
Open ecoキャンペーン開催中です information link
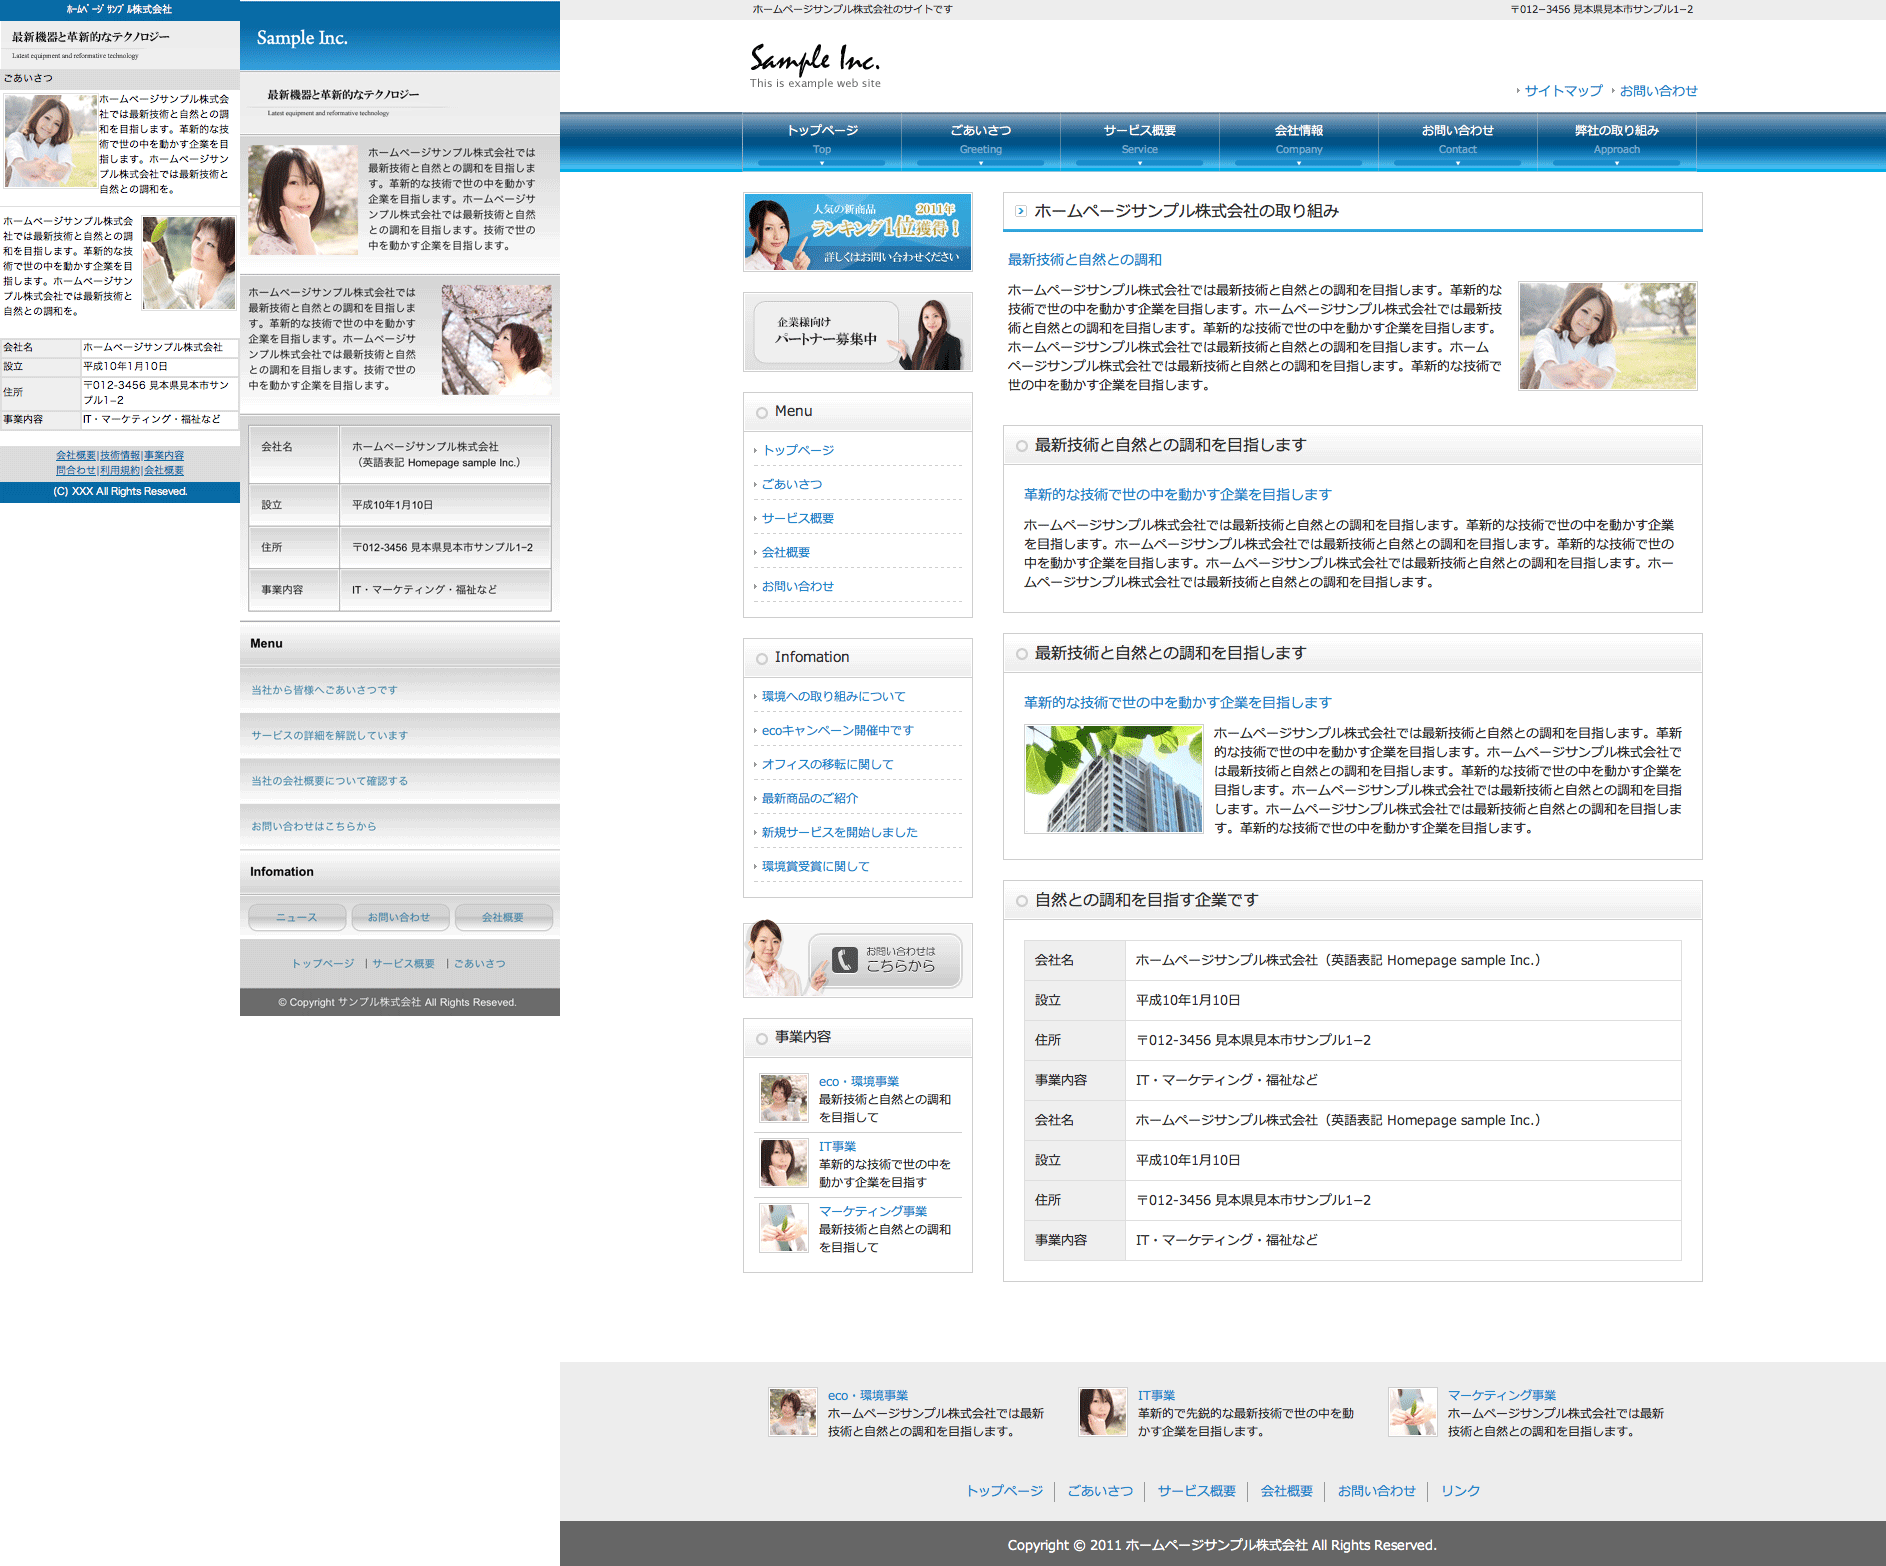[837, 730]
